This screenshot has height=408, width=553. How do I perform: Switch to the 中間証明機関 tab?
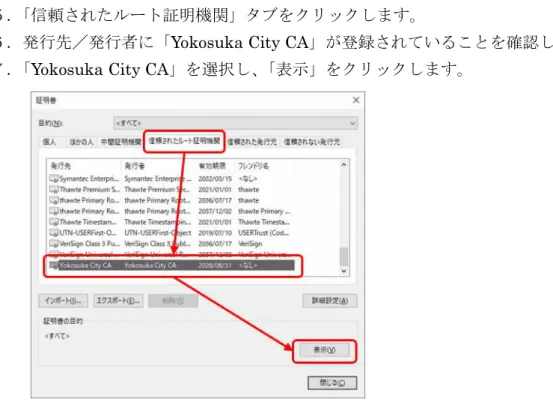[121, 142]
